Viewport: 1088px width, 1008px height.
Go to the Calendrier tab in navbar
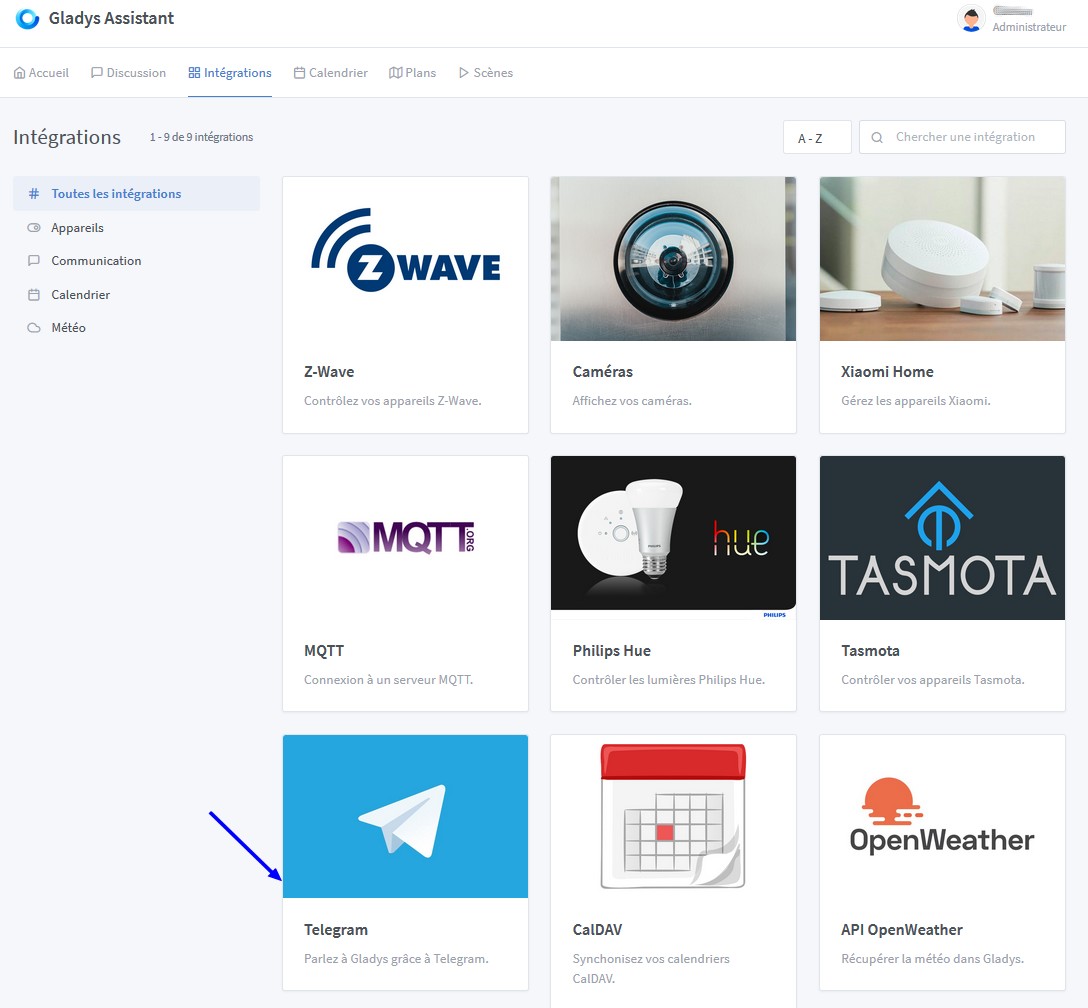330,73
